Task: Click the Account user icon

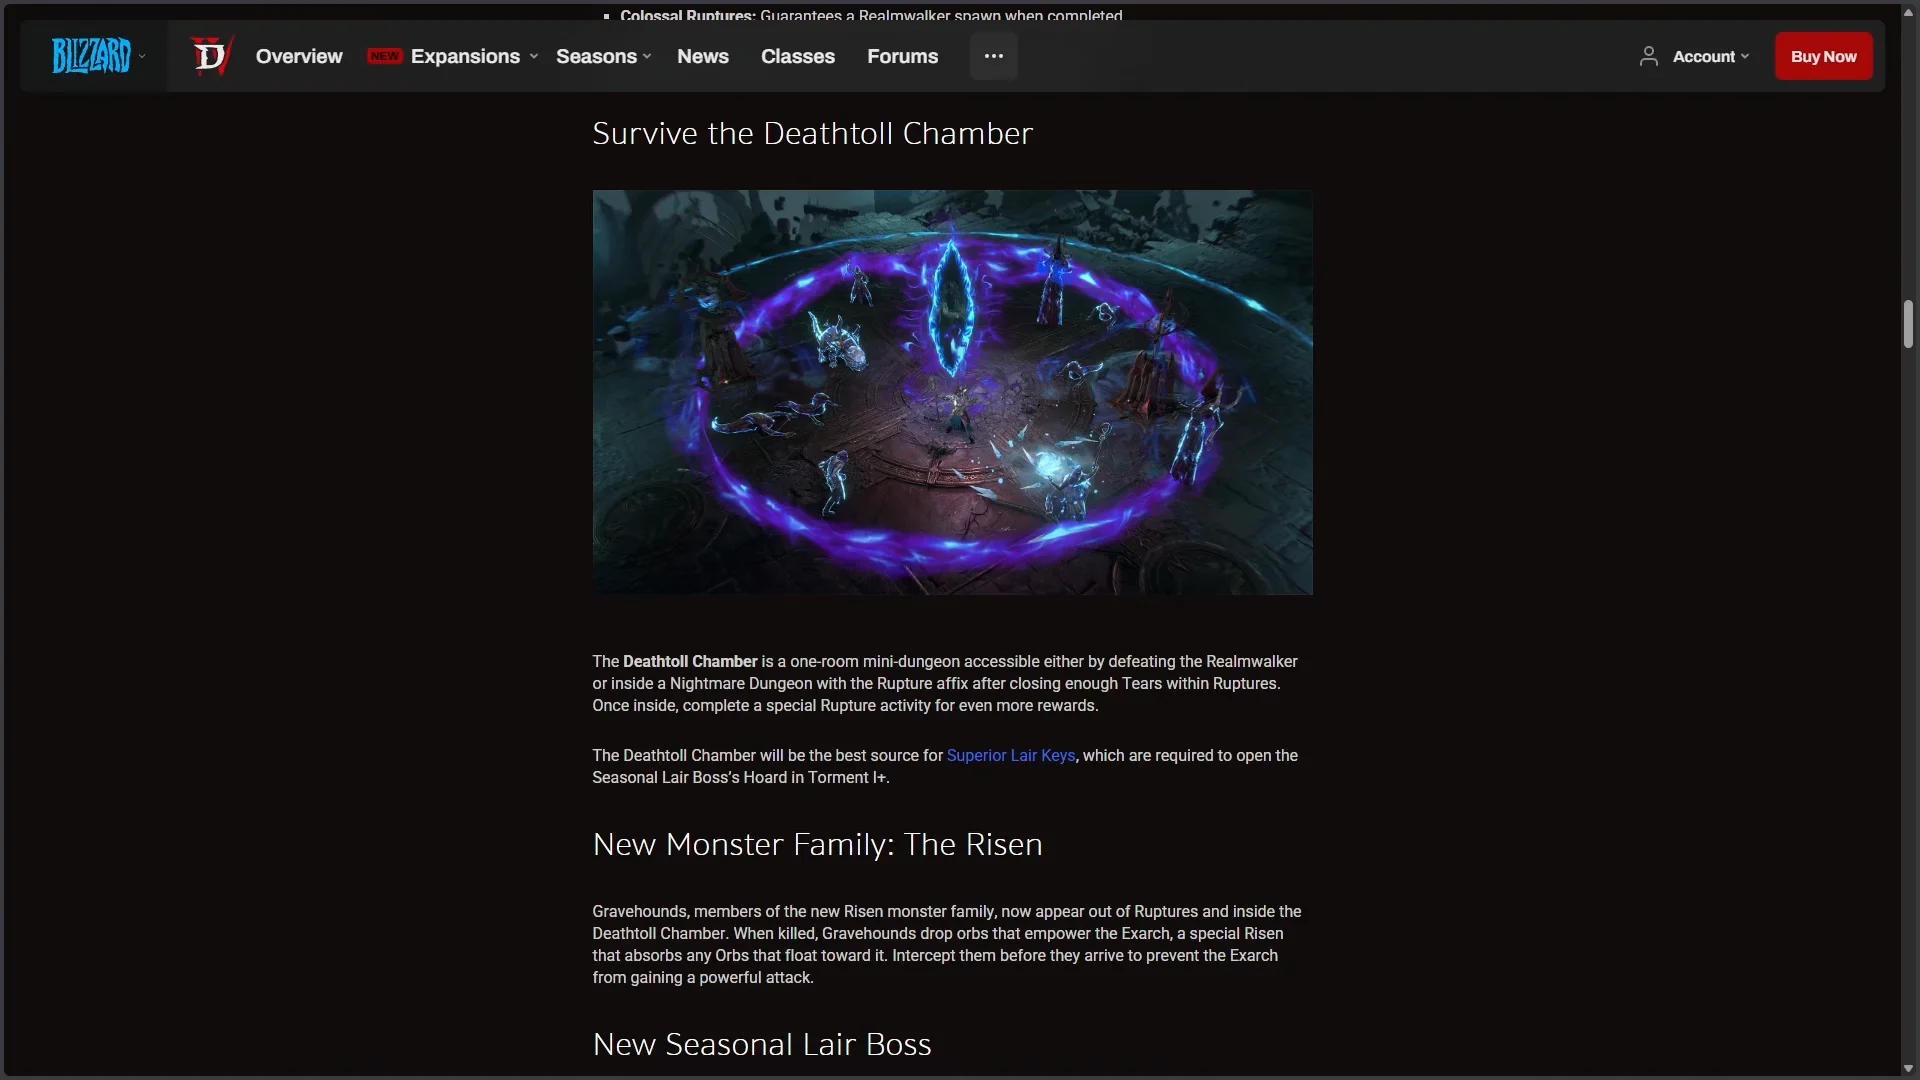Action: click(1648, 56)
